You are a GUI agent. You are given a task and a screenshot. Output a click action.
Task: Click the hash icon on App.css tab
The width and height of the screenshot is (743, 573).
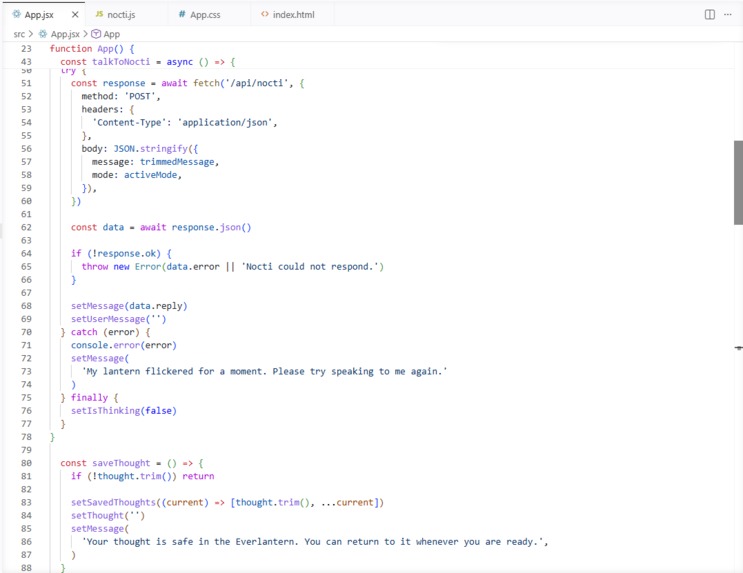182,14
